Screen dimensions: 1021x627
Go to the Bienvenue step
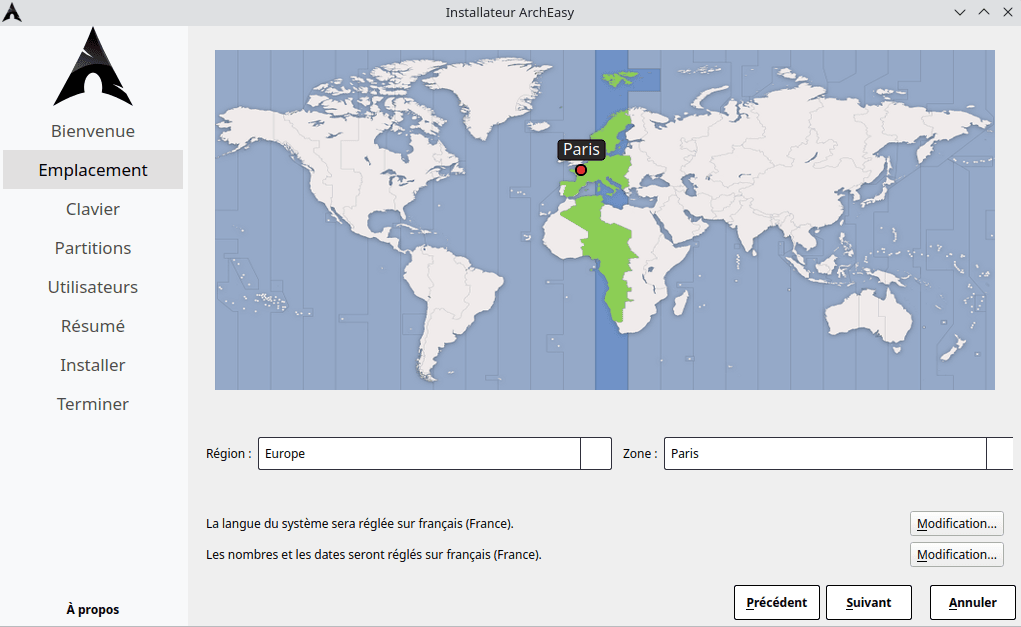pos(93,131)
